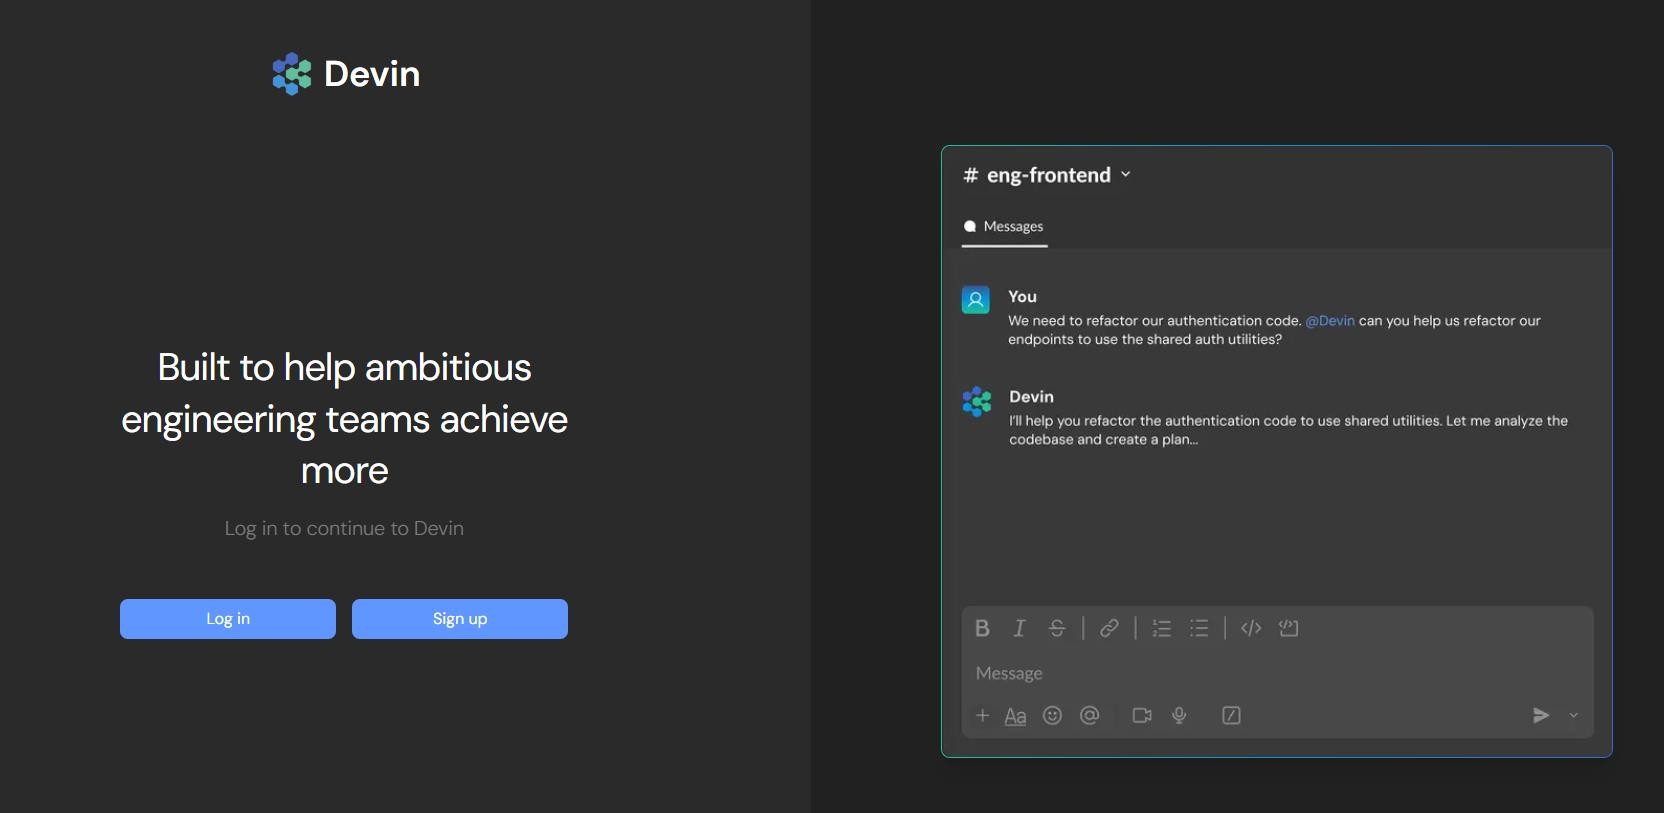Viewport: 1664px width, 813px height.
Task: Open the emoji picker
Action: tap(1052, 715)
